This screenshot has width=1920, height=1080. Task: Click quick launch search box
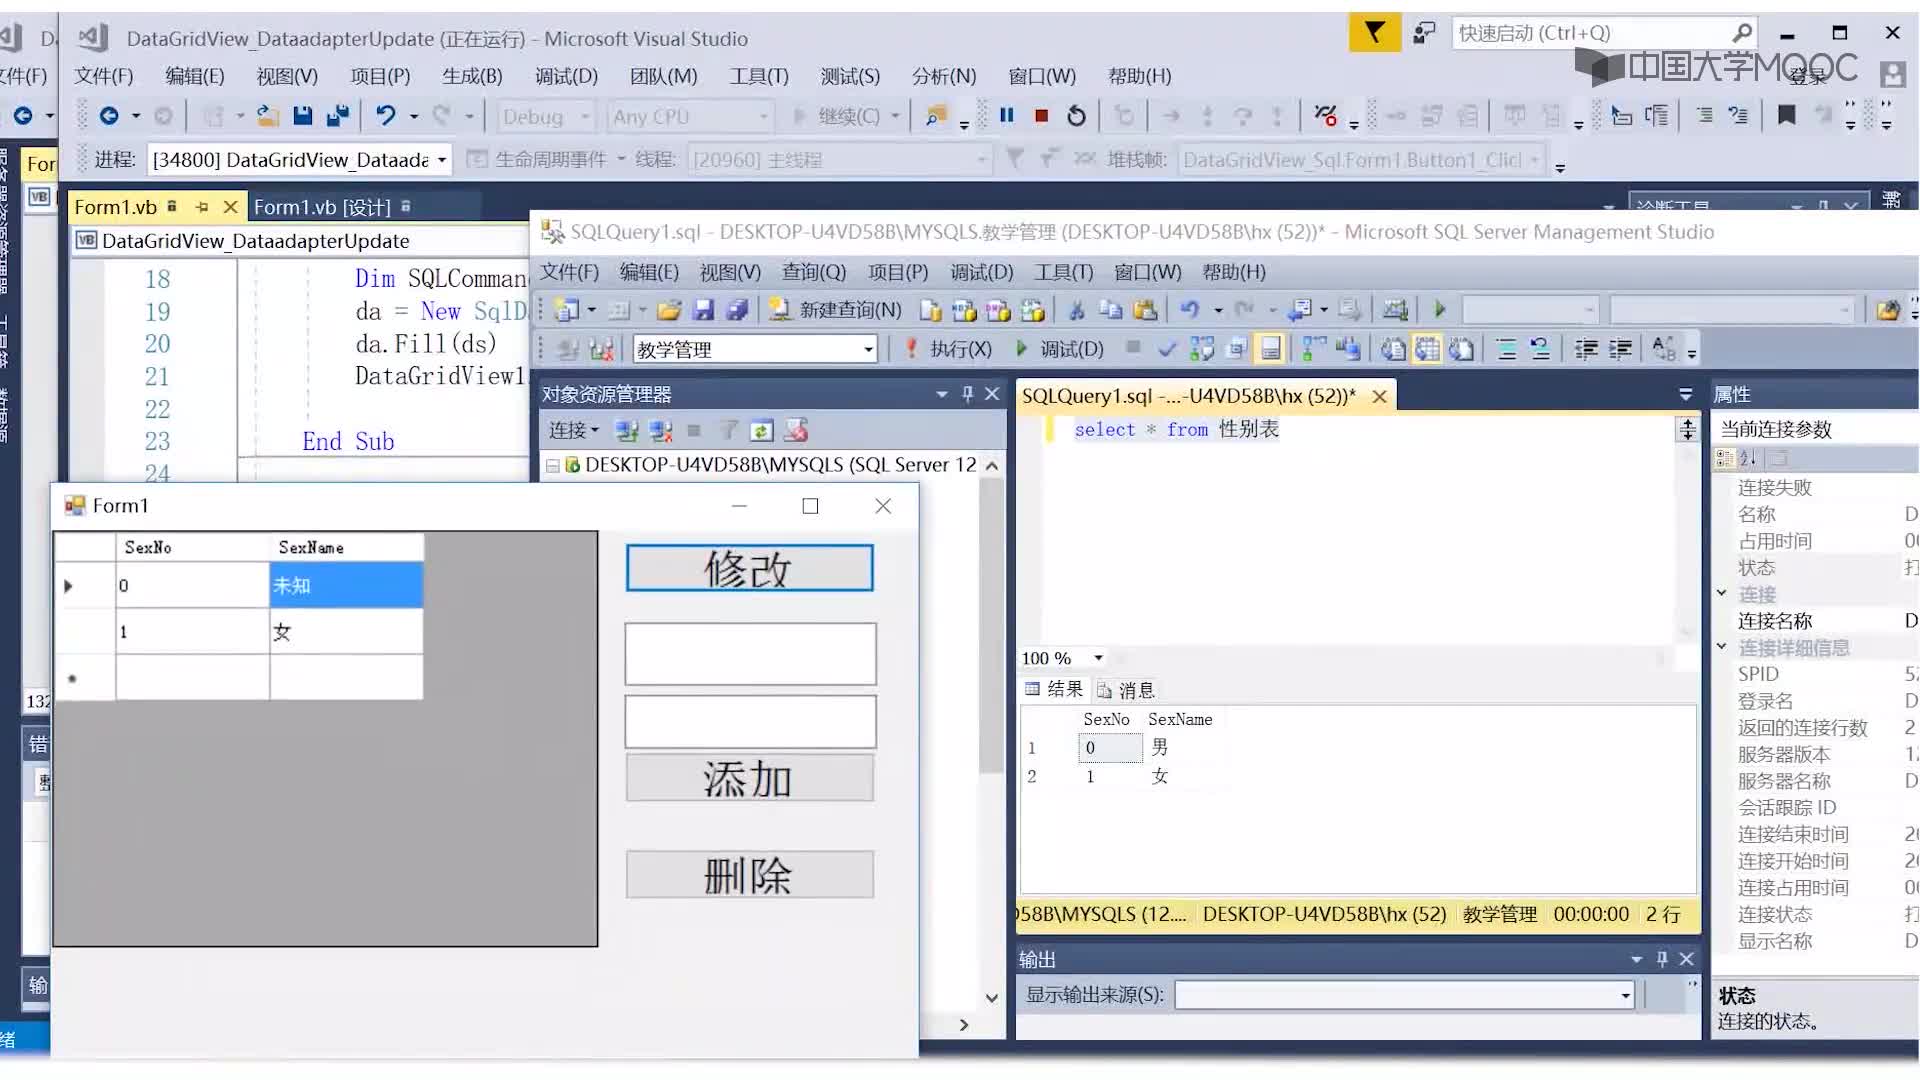pyautogui.click(x=1604, y=33)
